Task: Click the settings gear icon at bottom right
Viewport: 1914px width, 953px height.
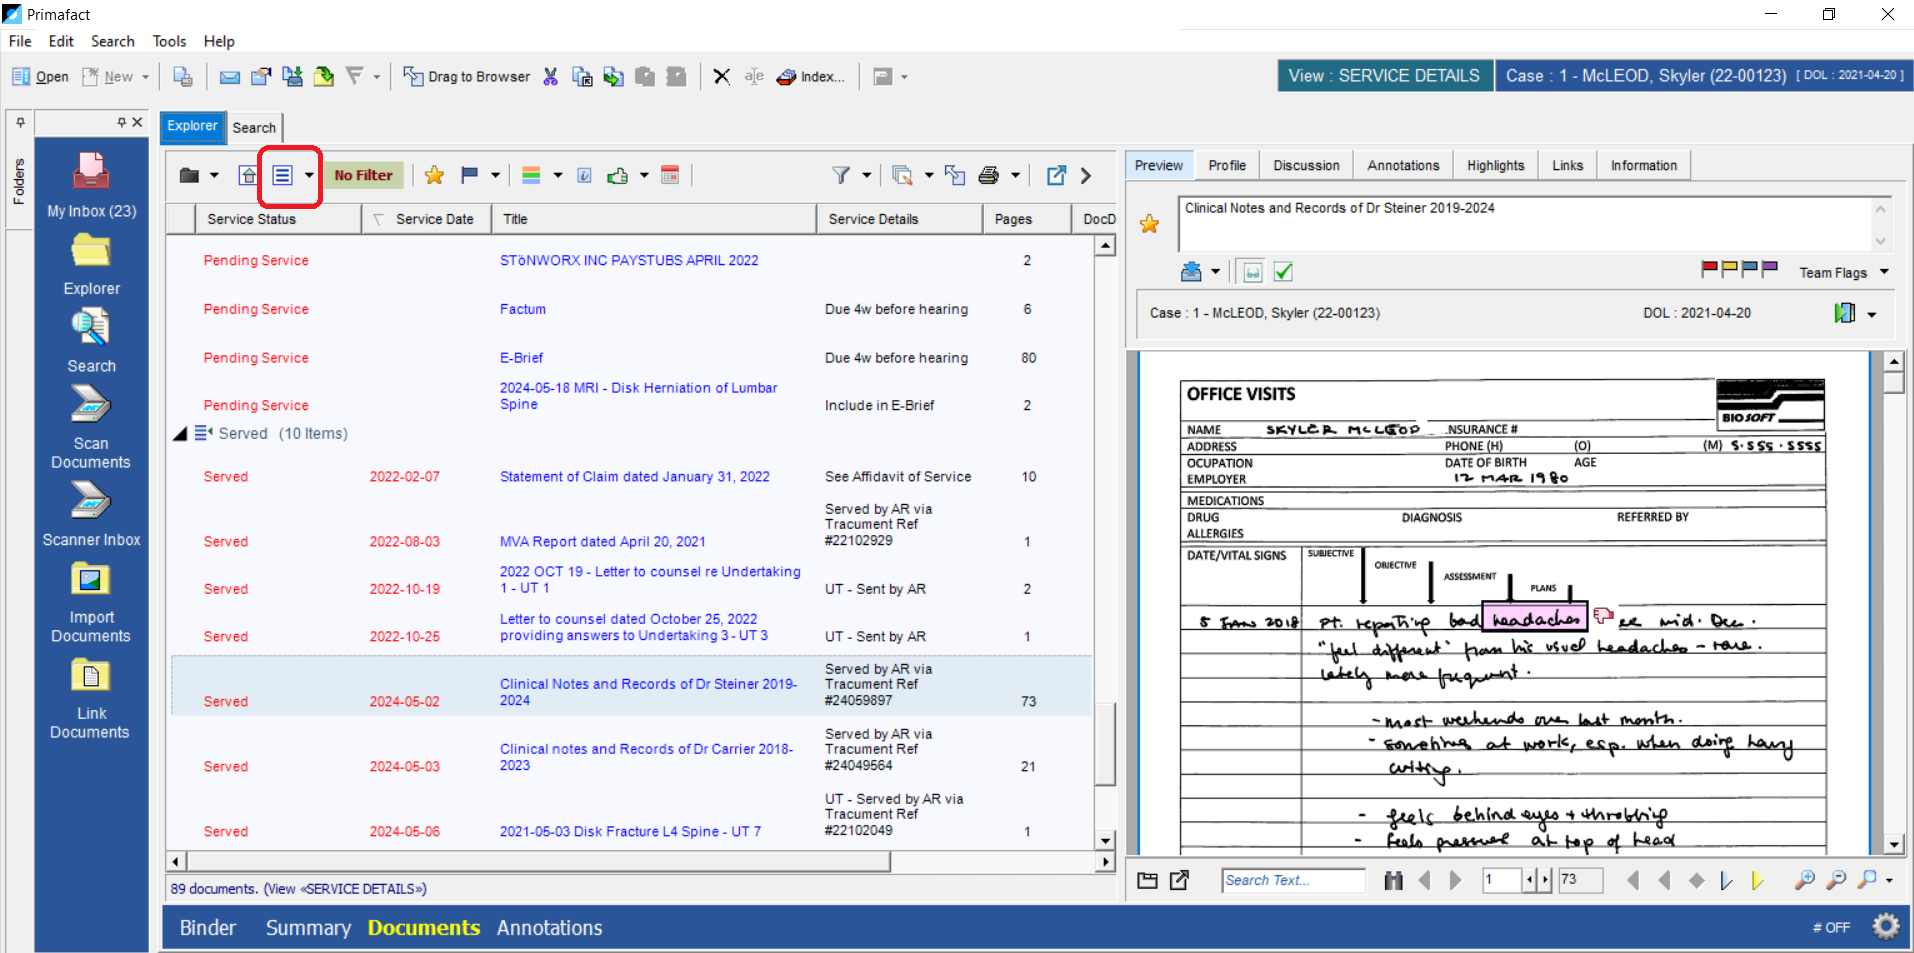Action: pos(1885,927)
